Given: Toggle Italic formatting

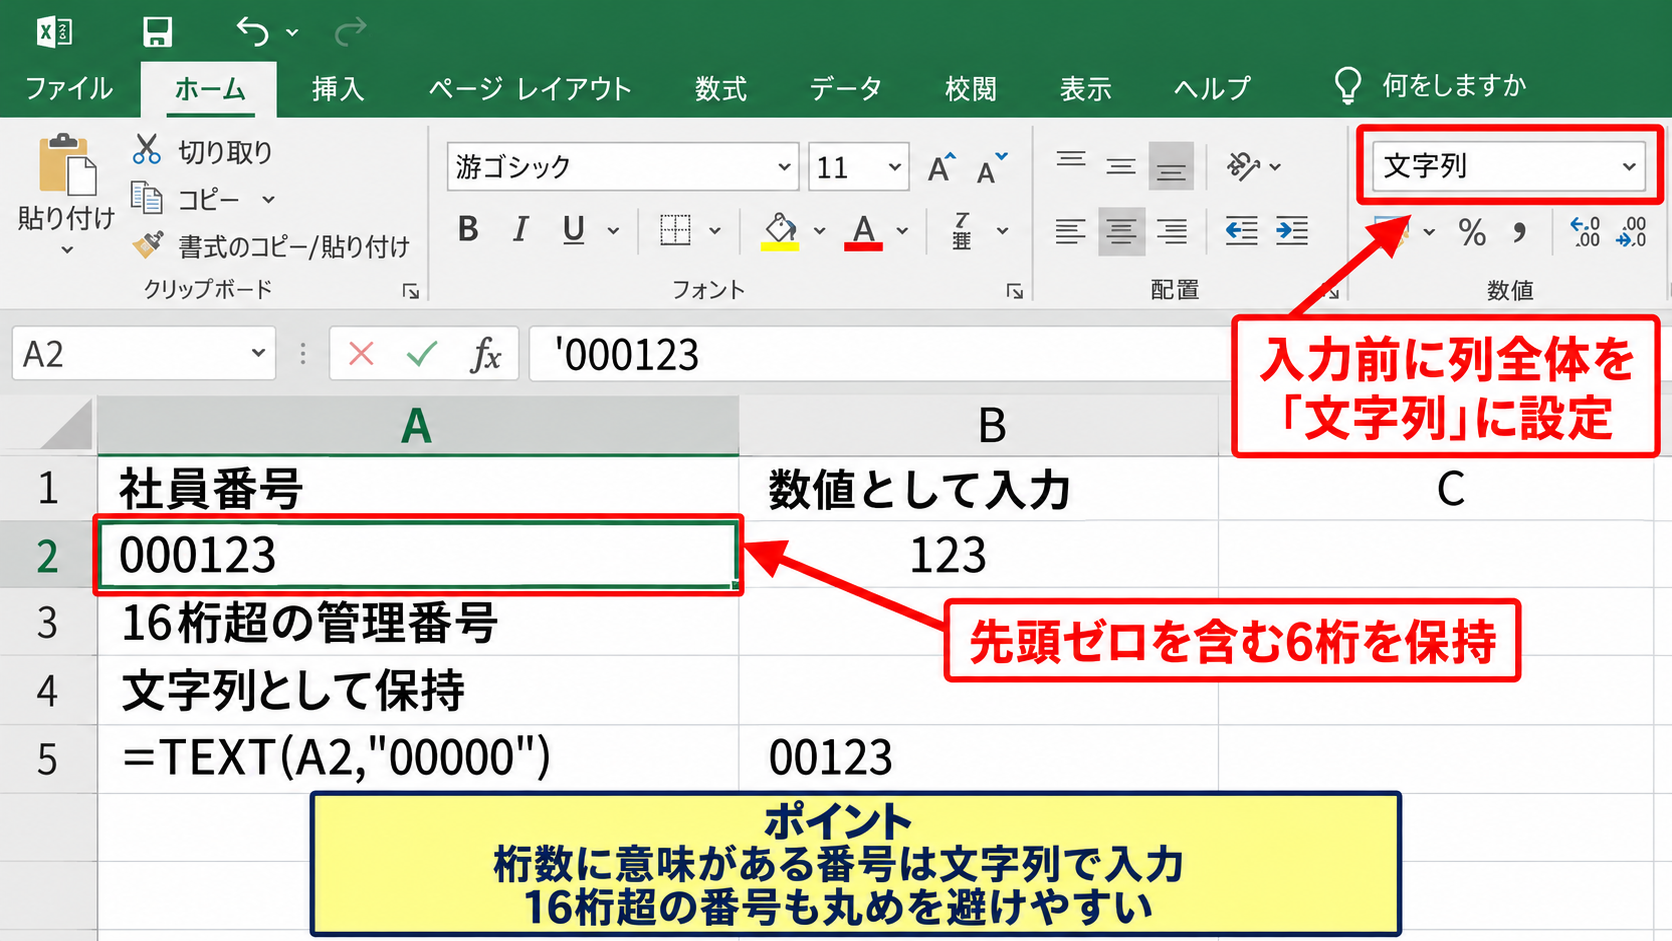Looking at the screenshot, I should (x=520, y=230).
